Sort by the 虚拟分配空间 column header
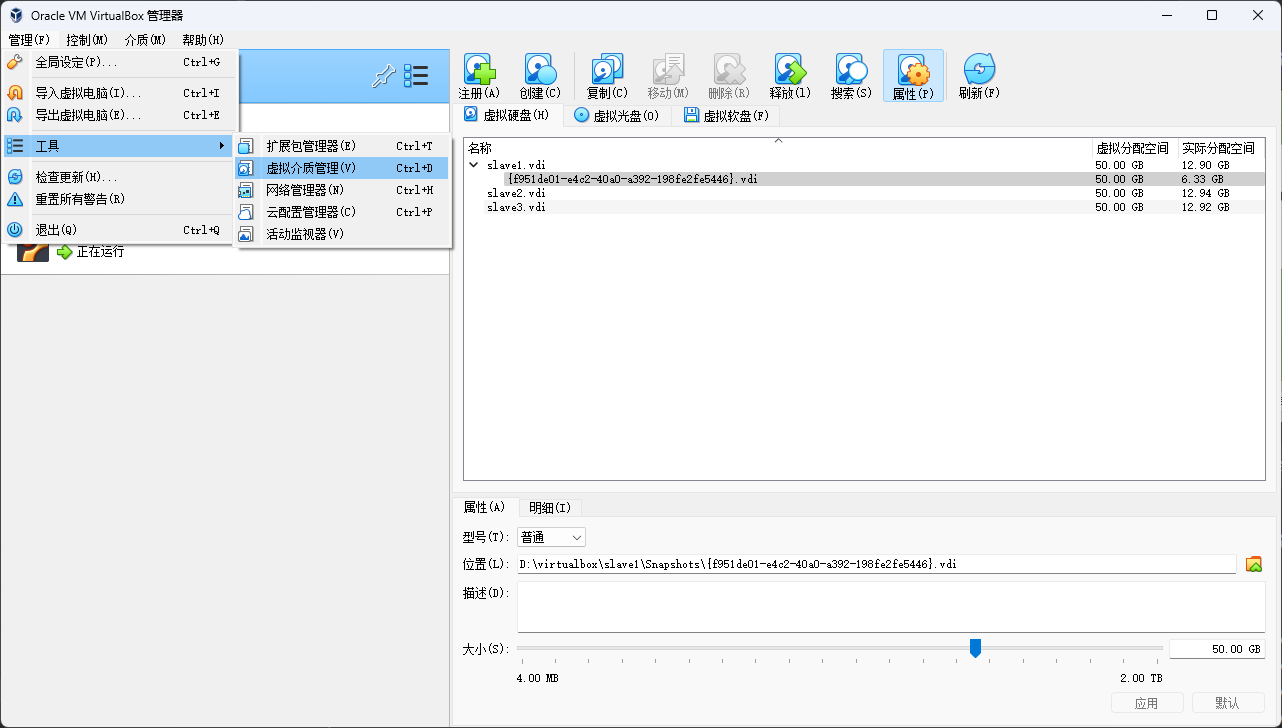 point(1135,148)
